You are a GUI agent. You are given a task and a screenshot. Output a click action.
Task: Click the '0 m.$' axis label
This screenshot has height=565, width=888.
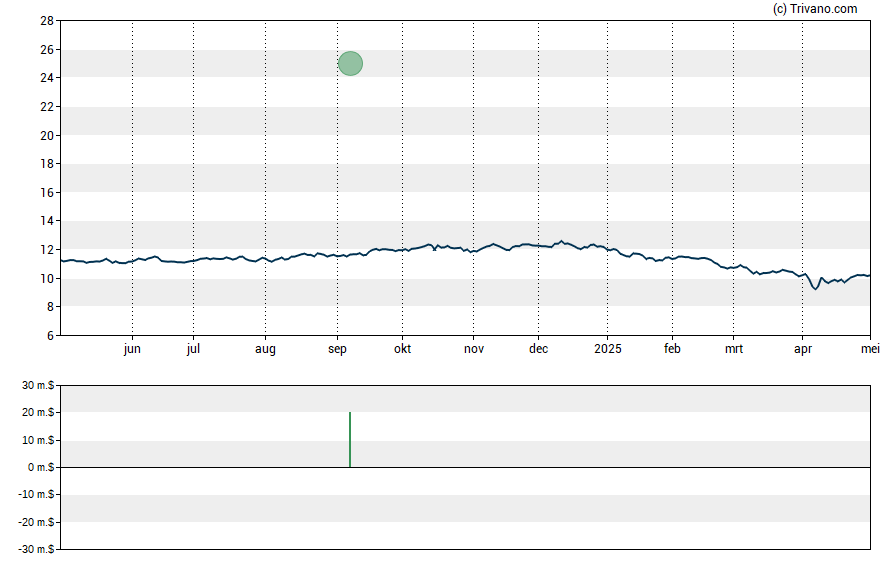(x=41, y=468)
